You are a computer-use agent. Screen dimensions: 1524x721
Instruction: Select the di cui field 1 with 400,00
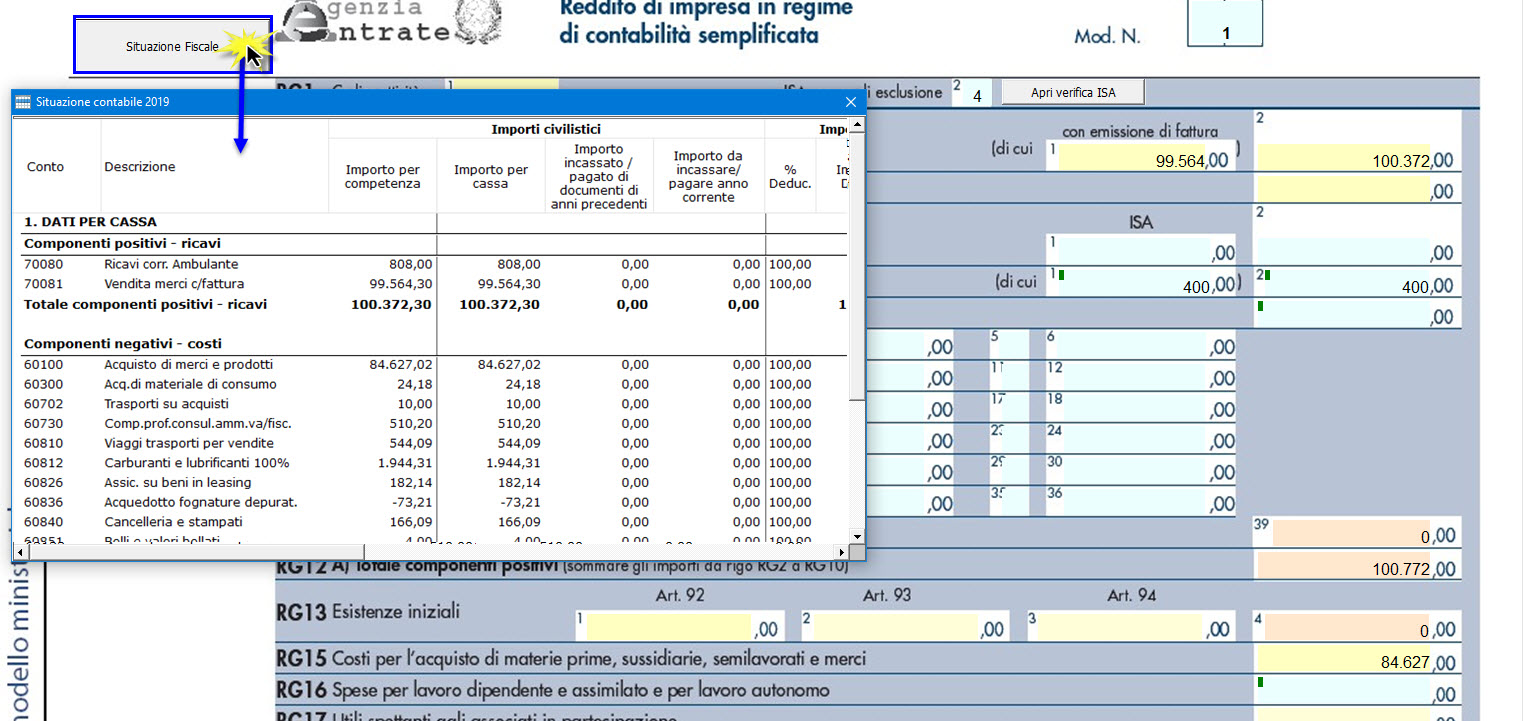(1141, 283)
